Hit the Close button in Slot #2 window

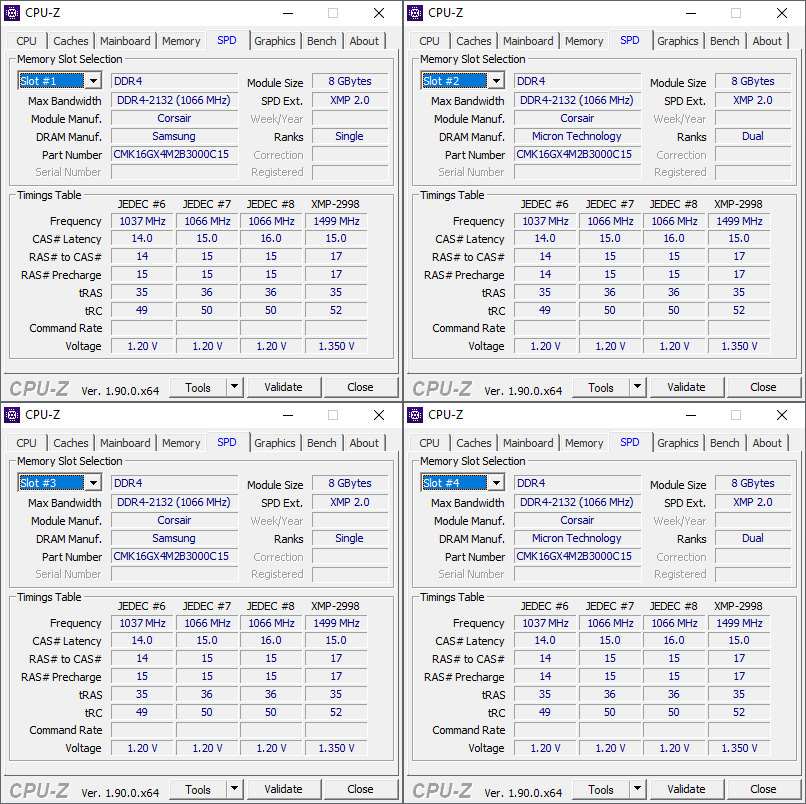pos(763,387)
